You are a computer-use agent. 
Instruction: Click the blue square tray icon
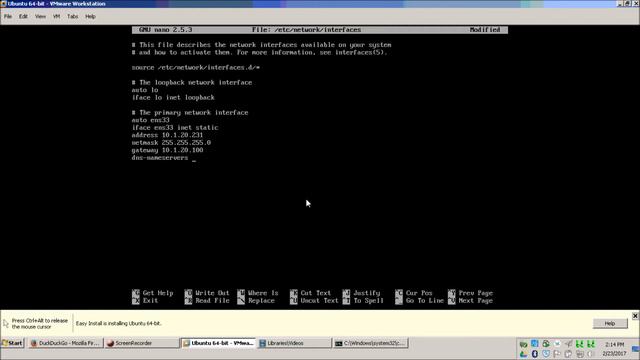tap(535, 344)
